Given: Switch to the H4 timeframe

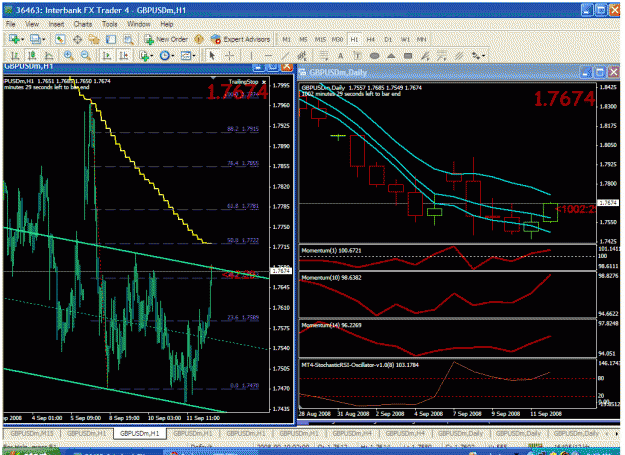Looking at the screenshot, I should pyautogui.click(x=371, y=39).
